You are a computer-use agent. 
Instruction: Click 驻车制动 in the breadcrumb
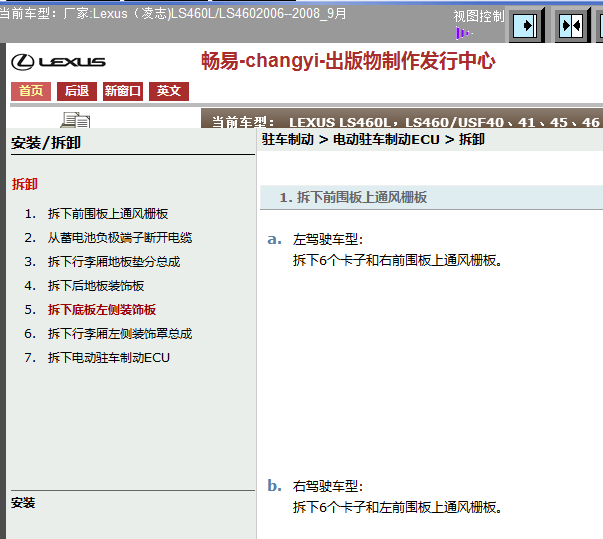[288, 139]
